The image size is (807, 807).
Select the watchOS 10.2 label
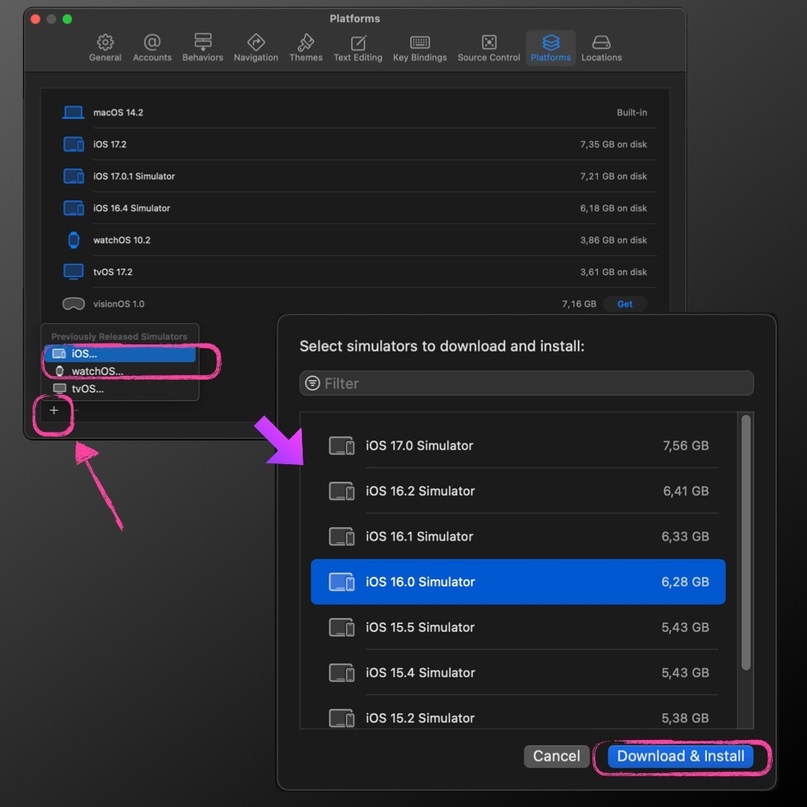[x=121, y=240]
